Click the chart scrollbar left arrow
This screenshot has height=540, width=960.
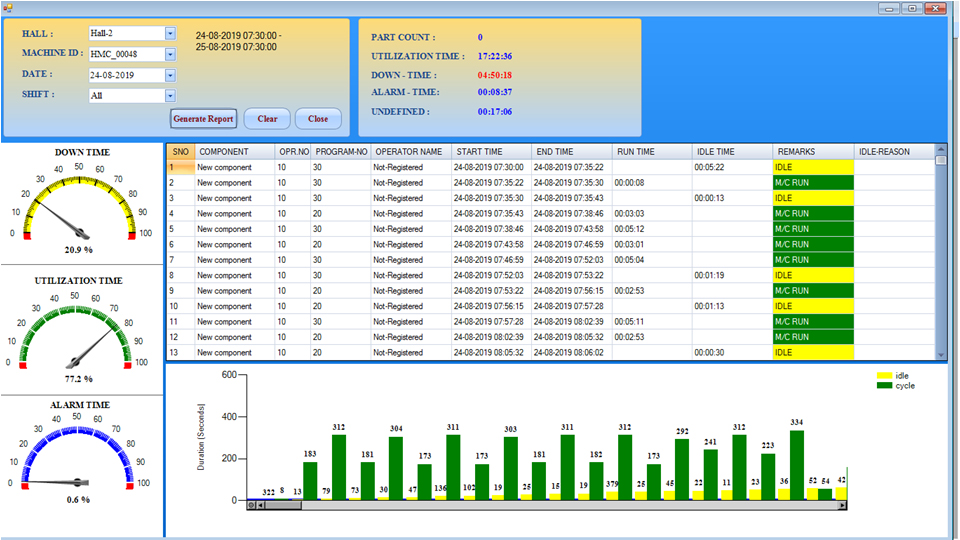pos(262,505)
